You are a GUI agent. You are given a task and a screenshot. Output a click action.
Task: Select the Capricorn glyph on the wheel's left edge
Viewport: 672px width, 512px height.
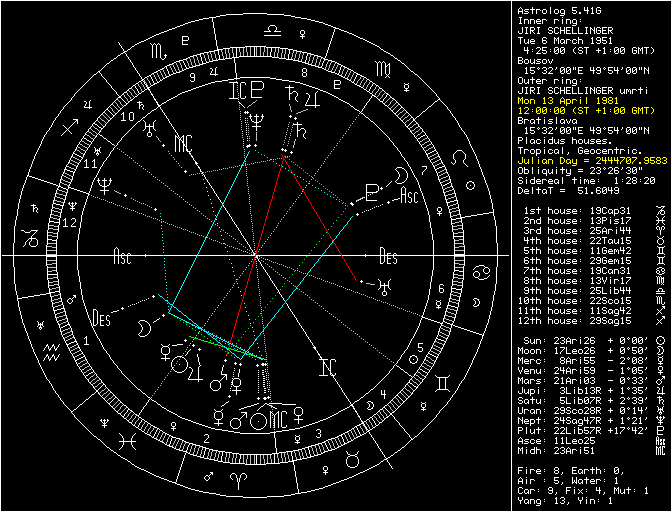pyautogui.click(x=32, y=239)
